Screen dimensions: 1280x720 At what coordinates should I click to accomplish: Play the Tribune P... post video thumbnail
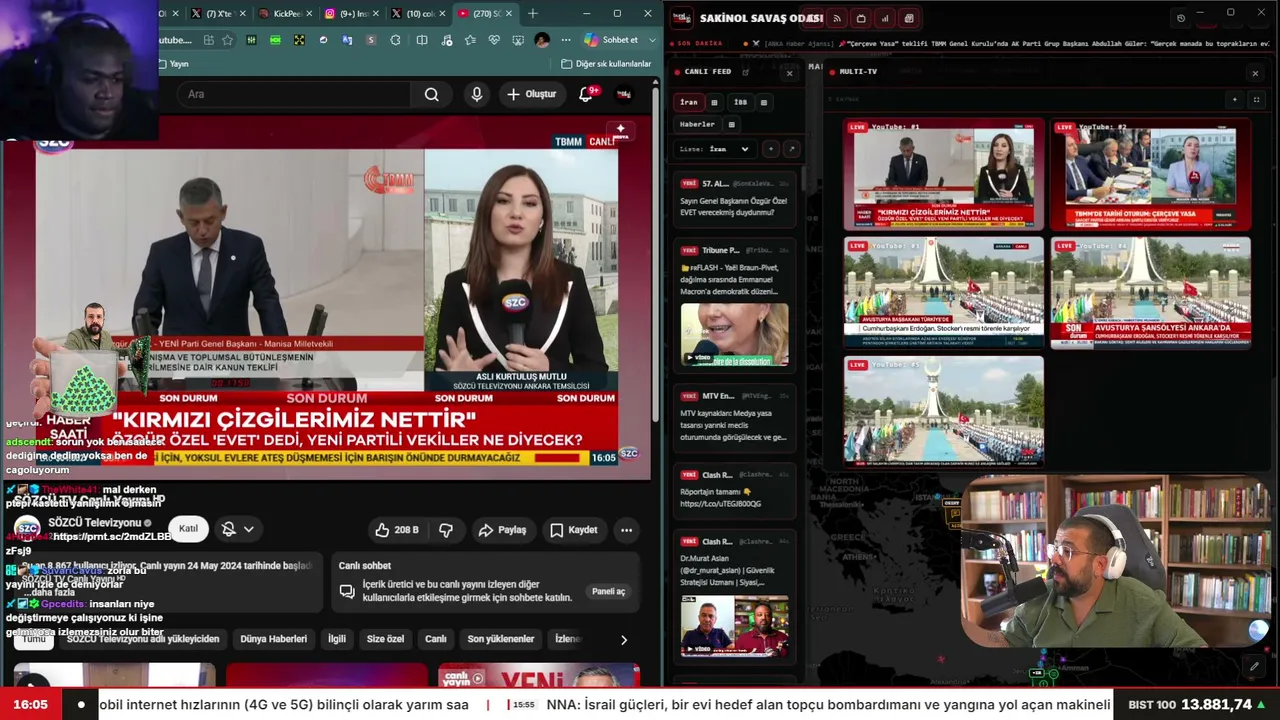point(735,334)
